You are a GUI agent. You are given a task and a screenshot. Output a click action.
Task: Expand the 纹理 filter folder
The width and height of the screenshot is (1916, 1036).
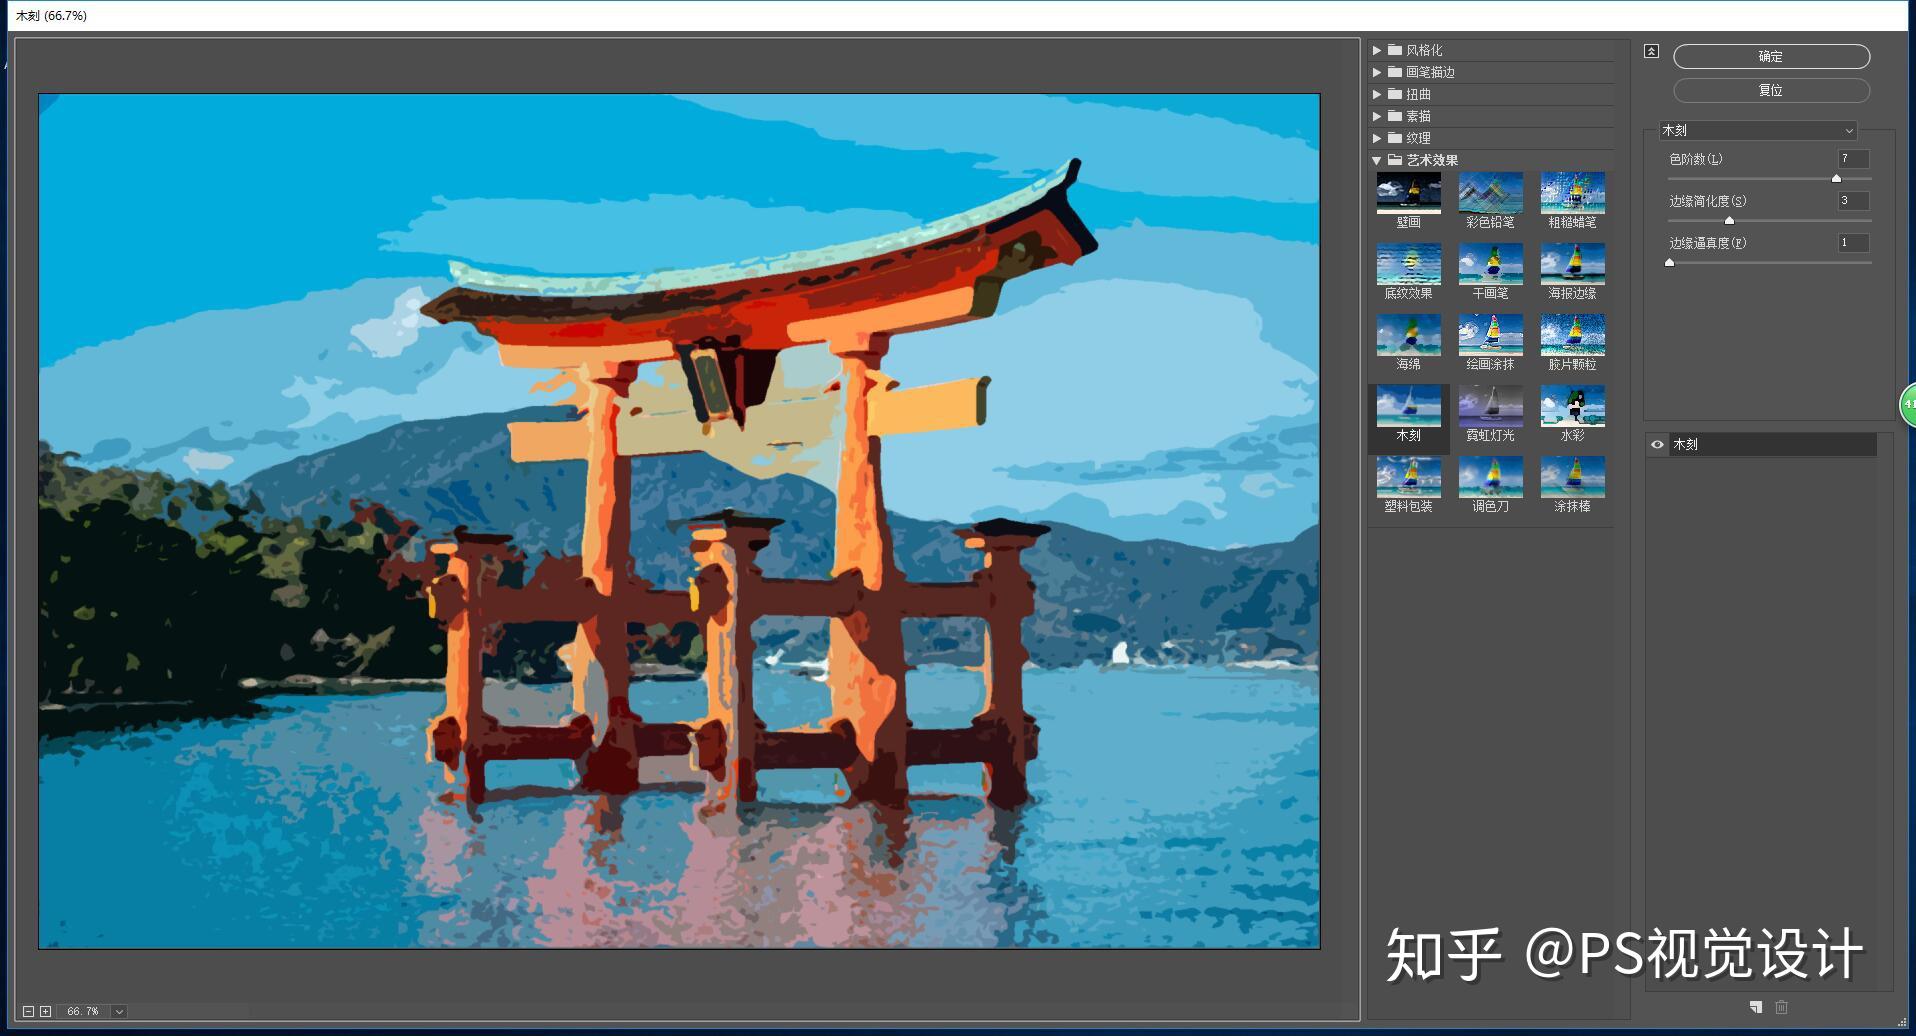pos(1377,138)
